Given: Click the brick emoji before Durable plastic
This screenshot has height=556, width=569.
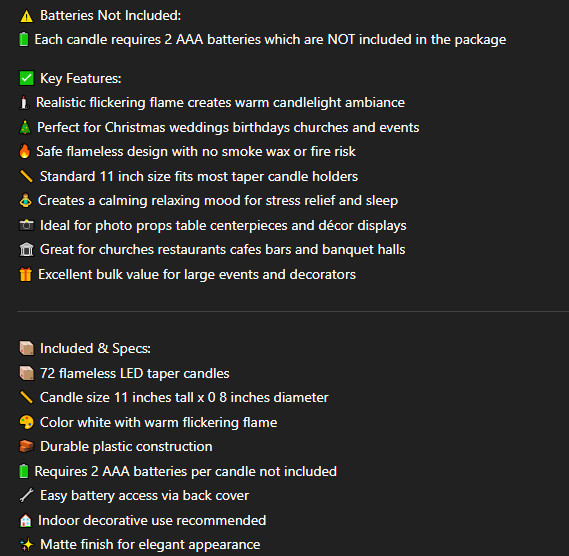Looking at the screenshot, I should click(x=26, y=446).
